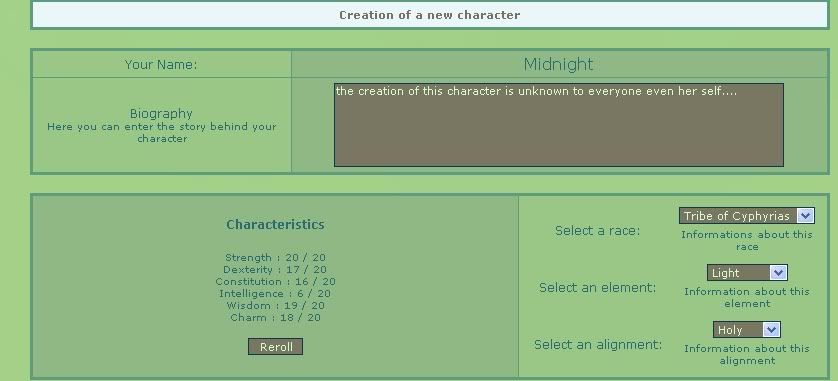Click the Wisdom 19 / 20 stat

point(275,306)
